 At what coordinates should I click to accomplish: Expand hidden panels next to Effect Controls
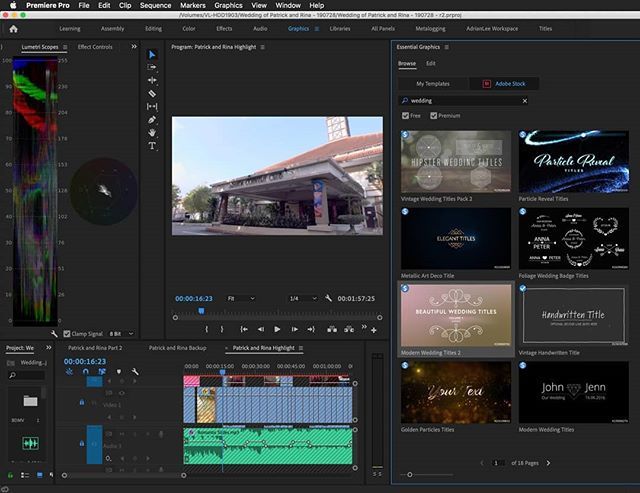point(134,47)
